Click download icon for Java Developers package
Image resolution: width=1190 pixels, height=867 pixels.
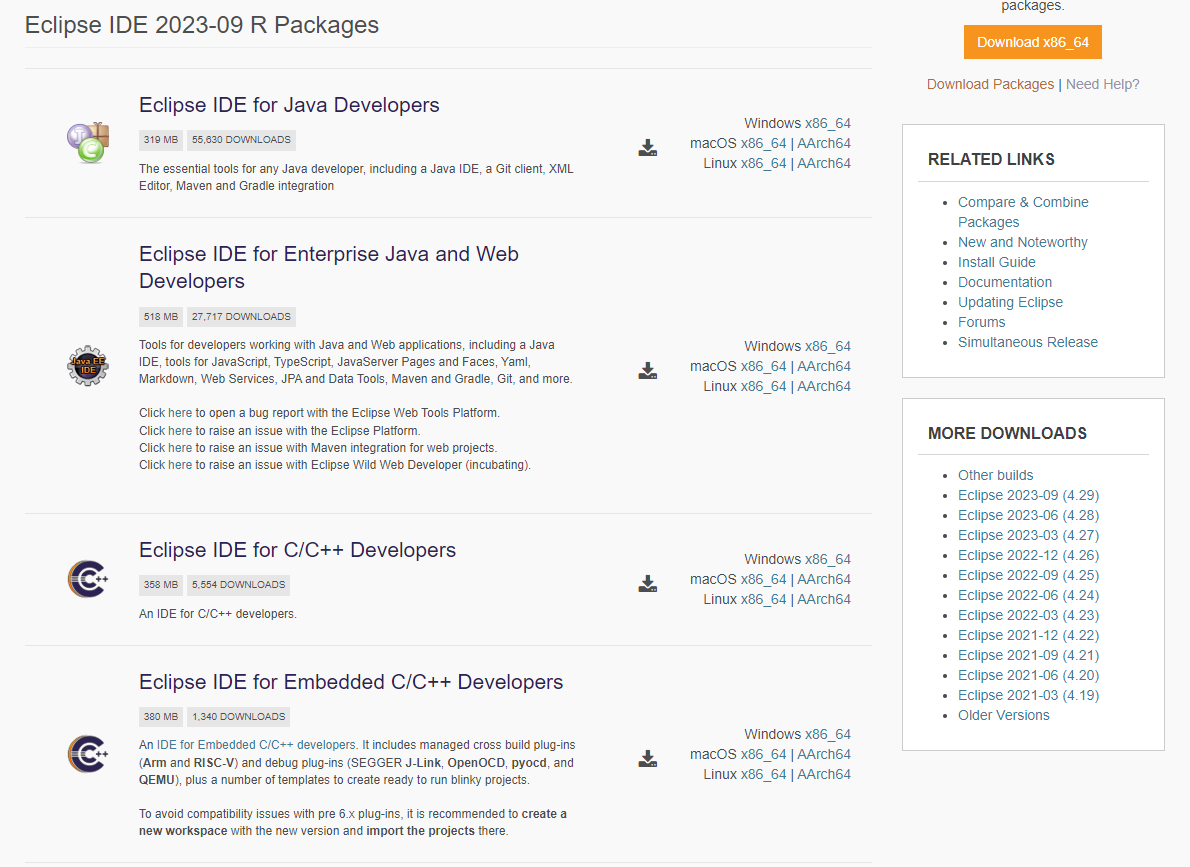pyautogui.click(x=647, y=147)
